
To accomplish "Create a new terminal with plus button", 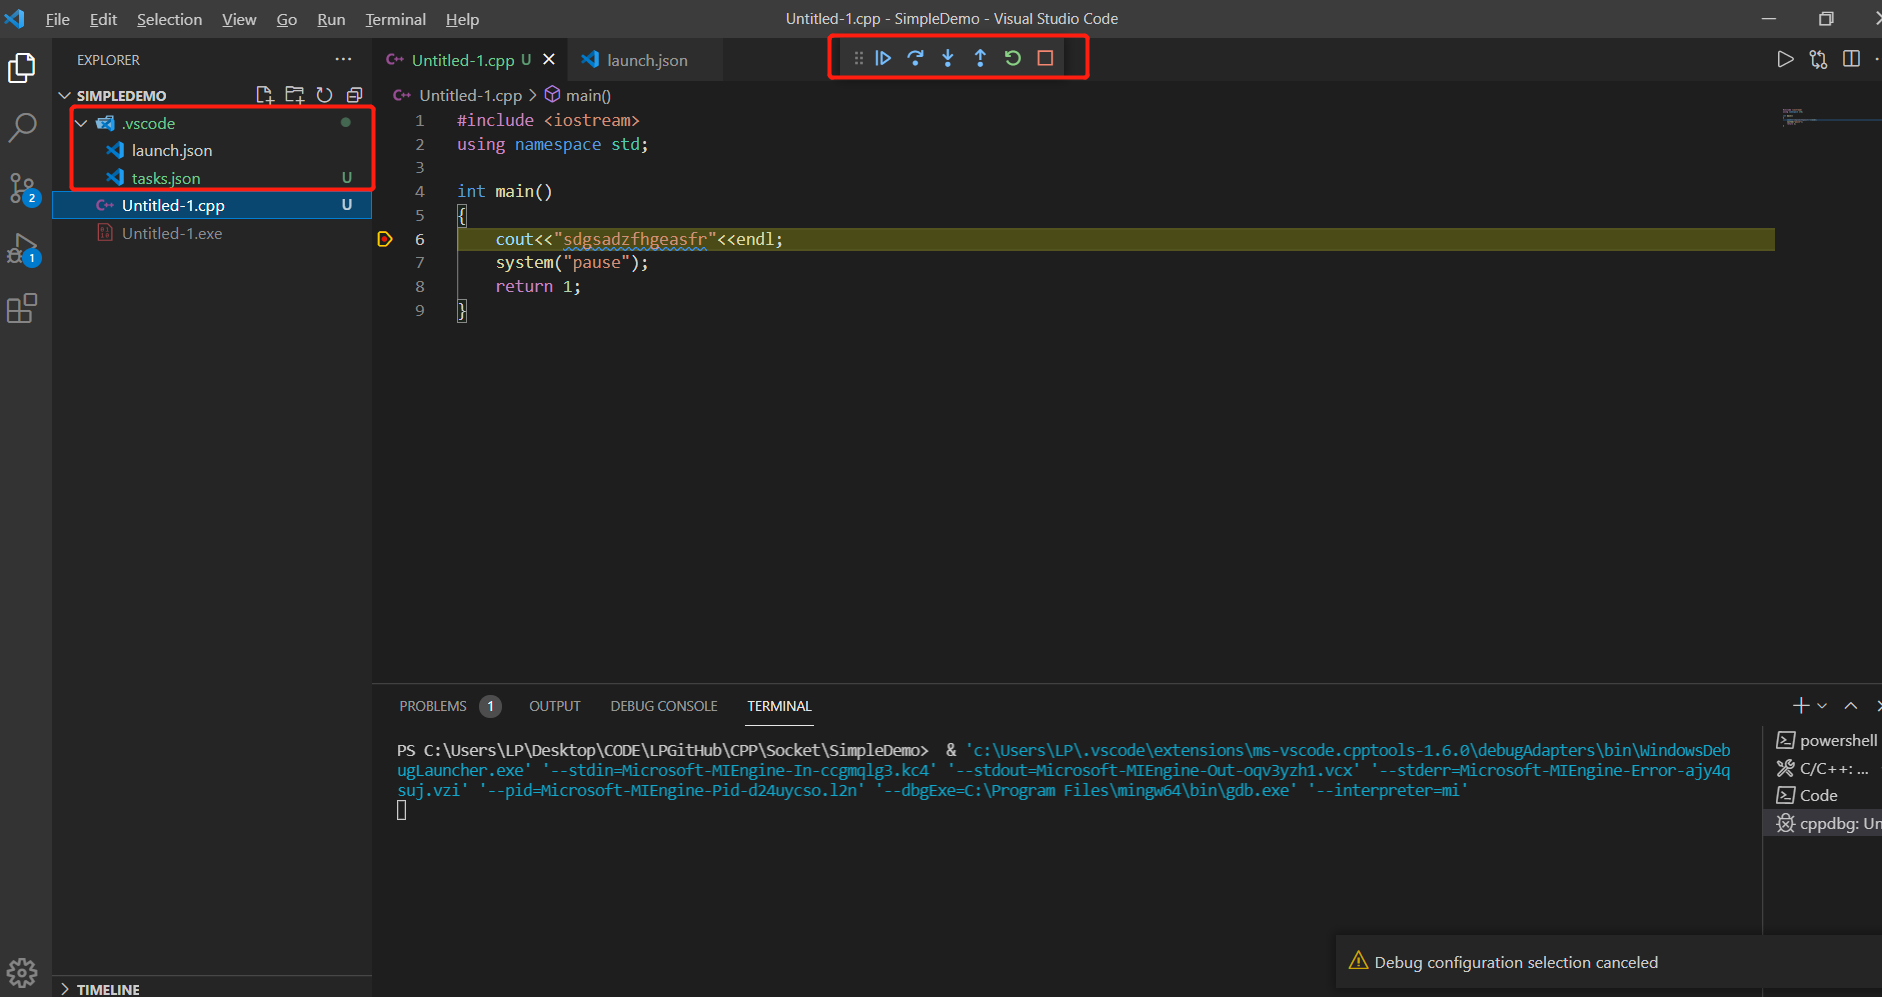I will pyautogui.click(x=1801, y=706).
